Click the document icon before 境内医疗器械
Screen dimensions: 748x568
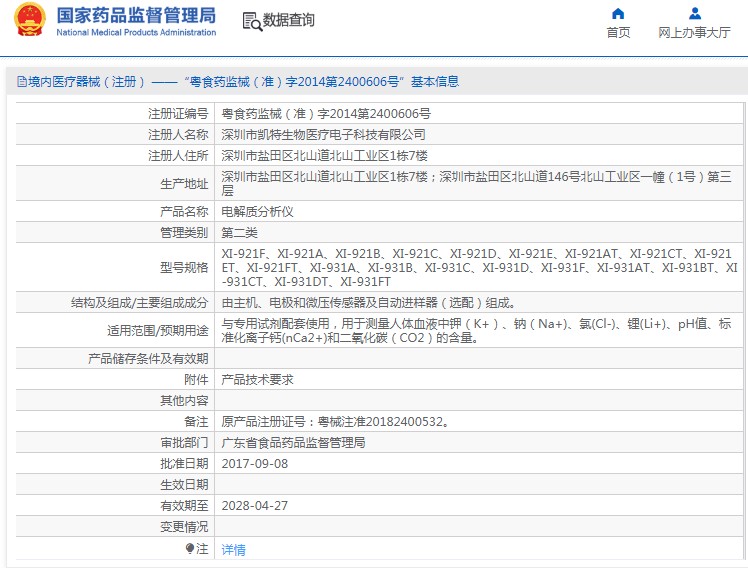click(22, 82)
